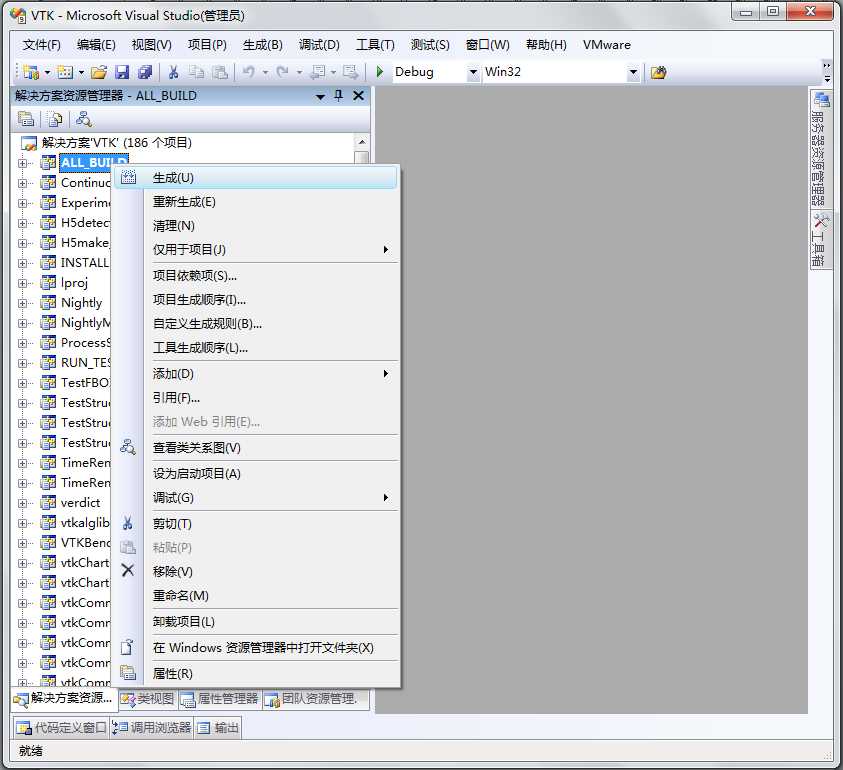
Task: Switch to the 类视图 tab
Action: [x=147, y=698]
